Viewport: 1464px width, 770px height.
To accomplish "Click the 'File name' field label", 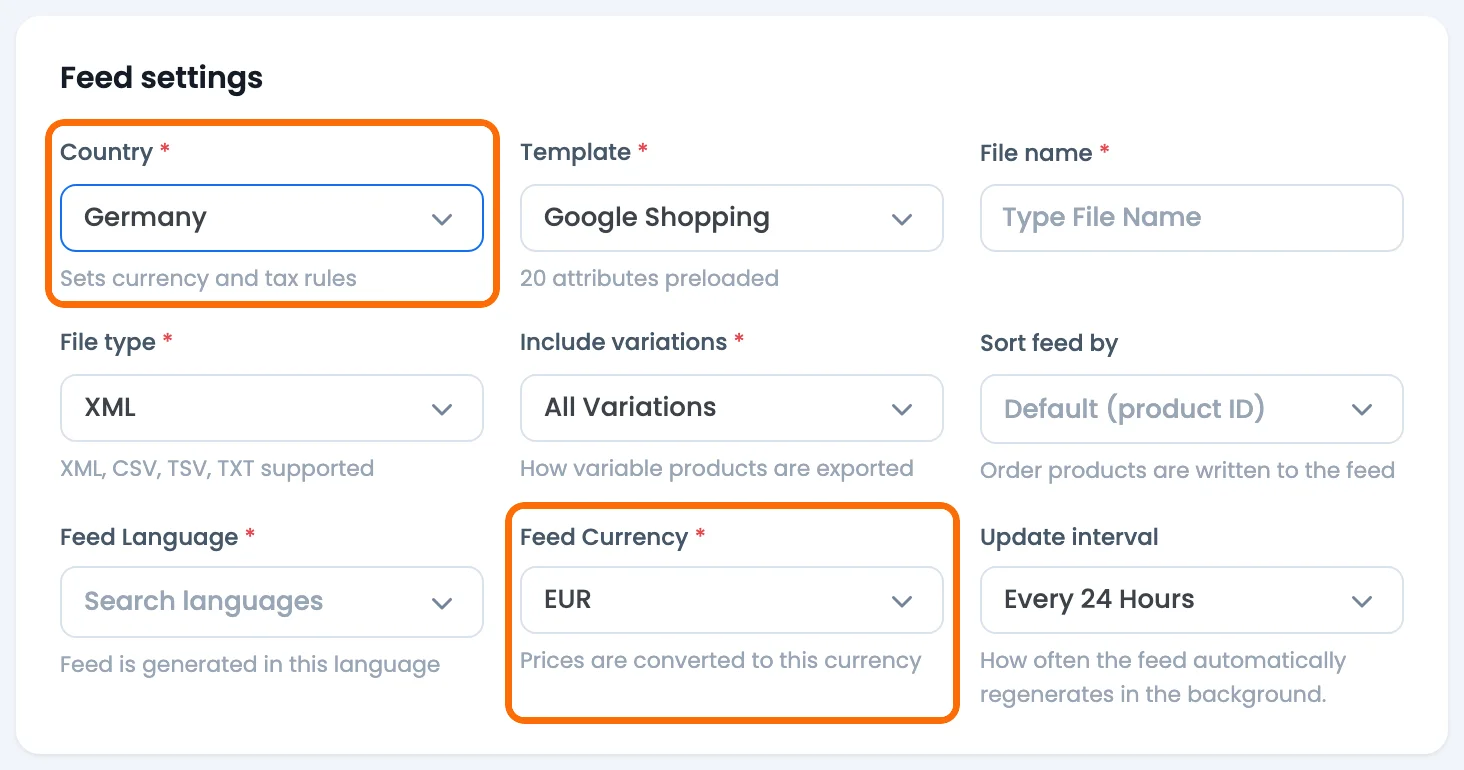I will point(1036,153).
